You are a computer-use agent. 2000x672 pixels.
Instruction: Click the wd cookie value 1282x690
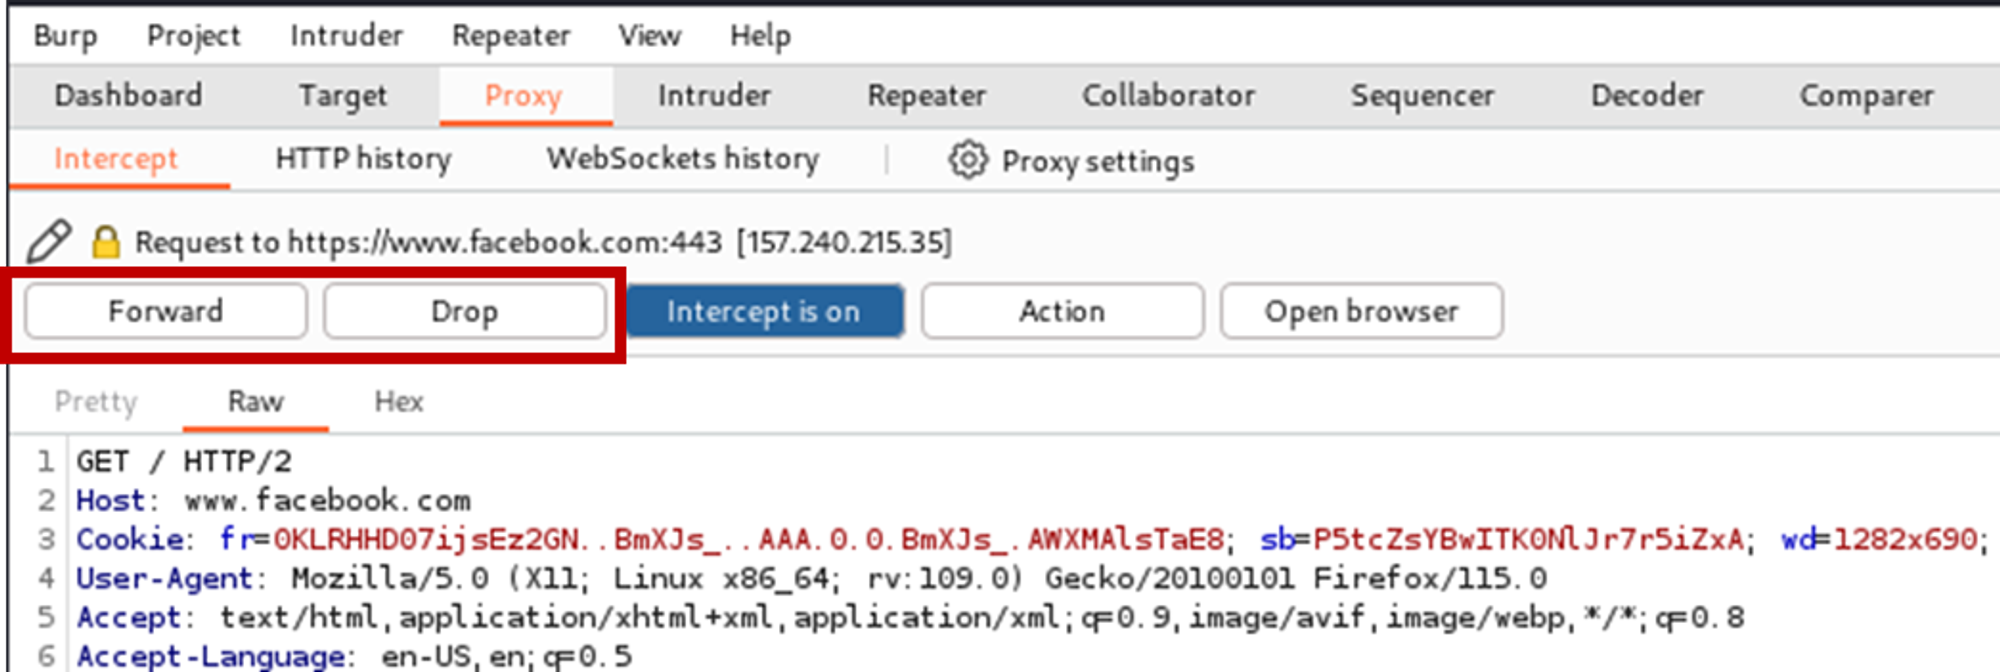click(1905, 539)
